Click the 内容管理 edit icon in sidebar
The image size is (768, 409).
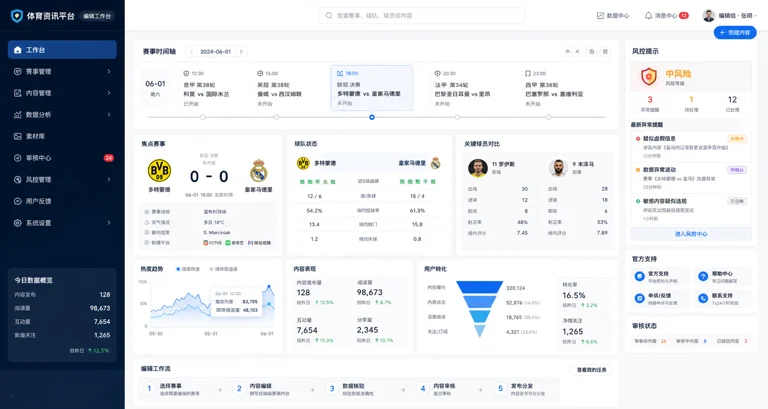tap(18, 93)
